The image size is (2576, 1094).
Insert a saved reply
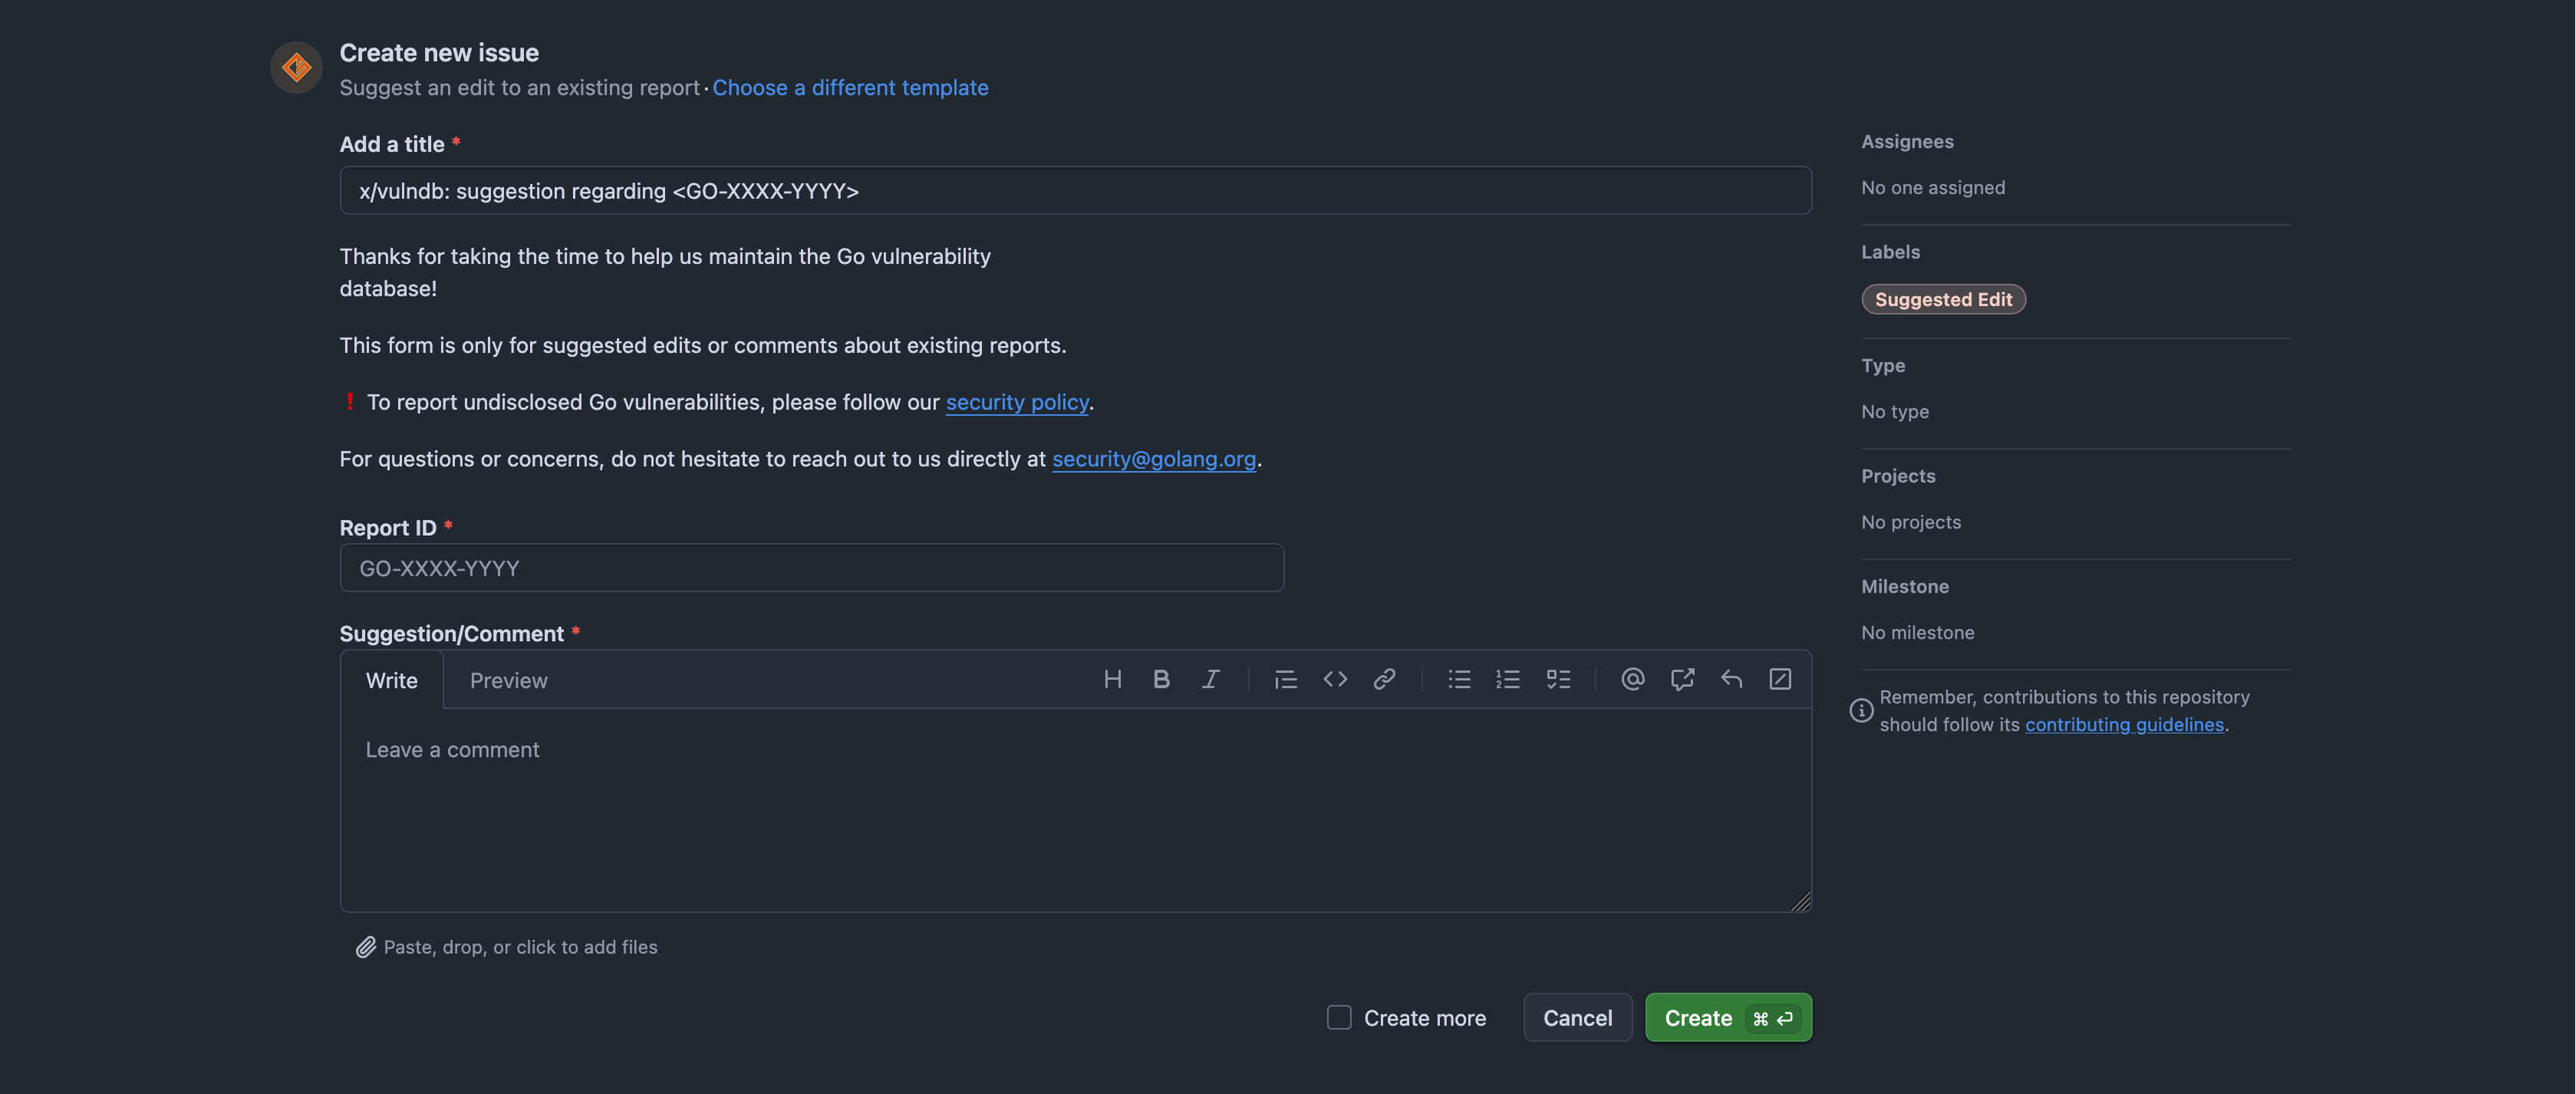[x=1731, y=679]
